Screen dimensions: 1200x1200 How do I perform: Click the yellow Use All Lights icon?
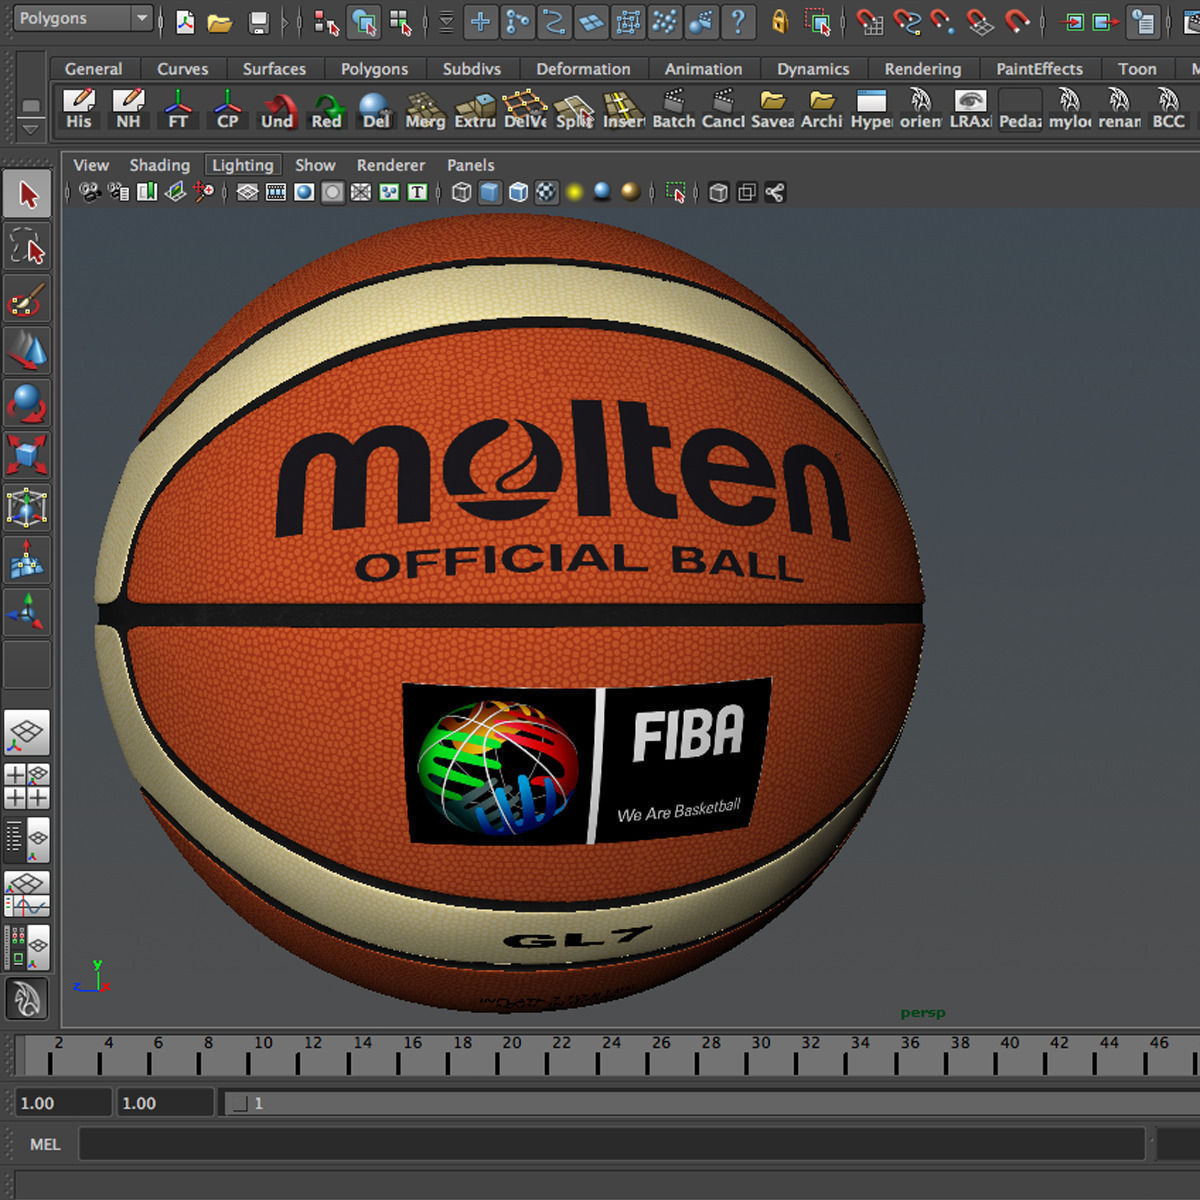pyautogui.click(x=574, y=192)
